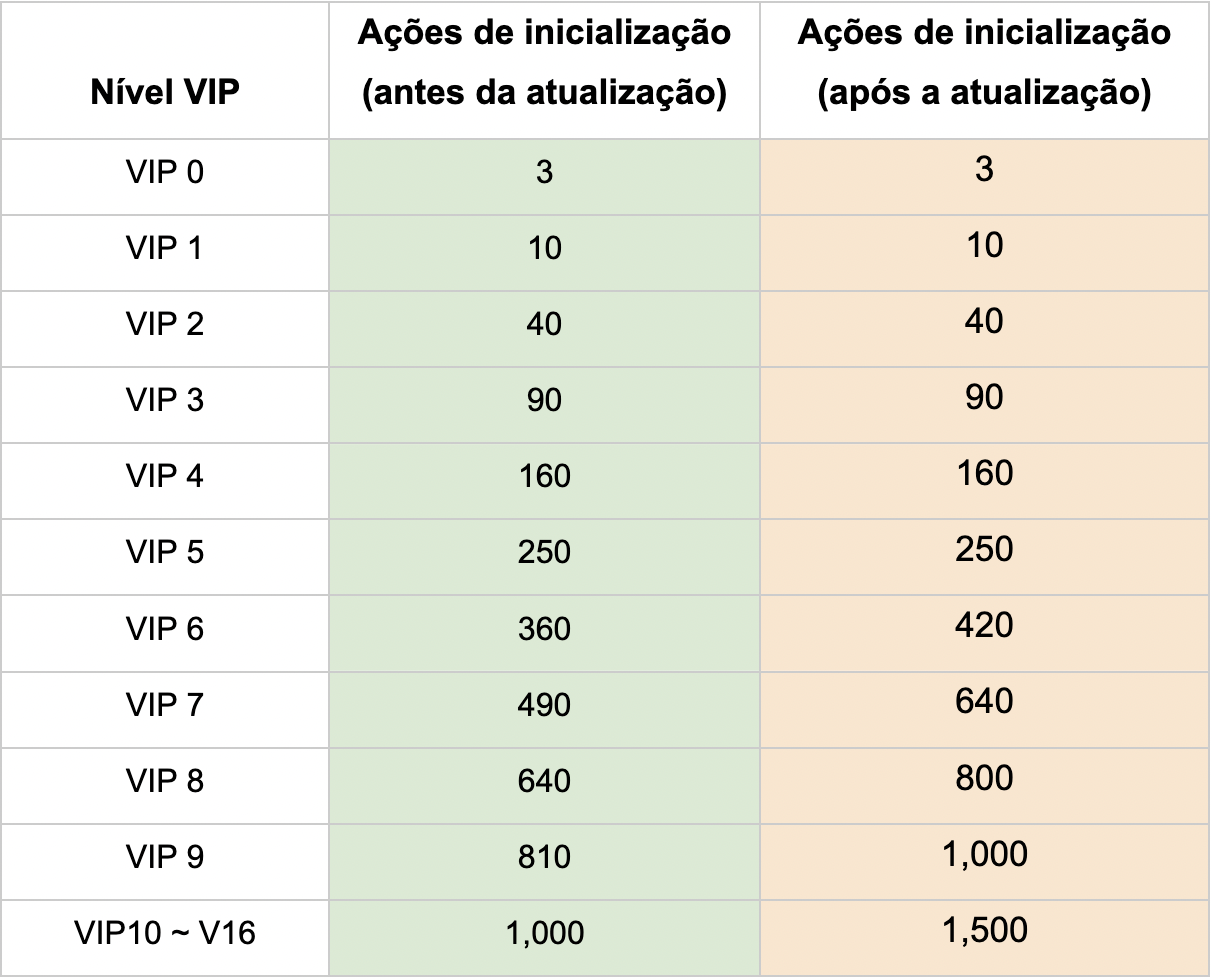Click the VIP 5 row label
This screenshot has height=980, width=1212.
click(165, 552)
